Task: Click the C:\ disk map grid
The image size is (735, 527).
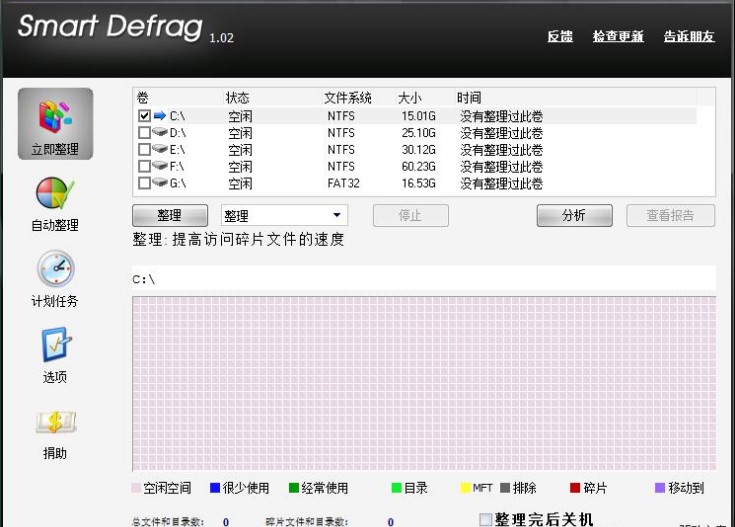Action: click(423, 382)
